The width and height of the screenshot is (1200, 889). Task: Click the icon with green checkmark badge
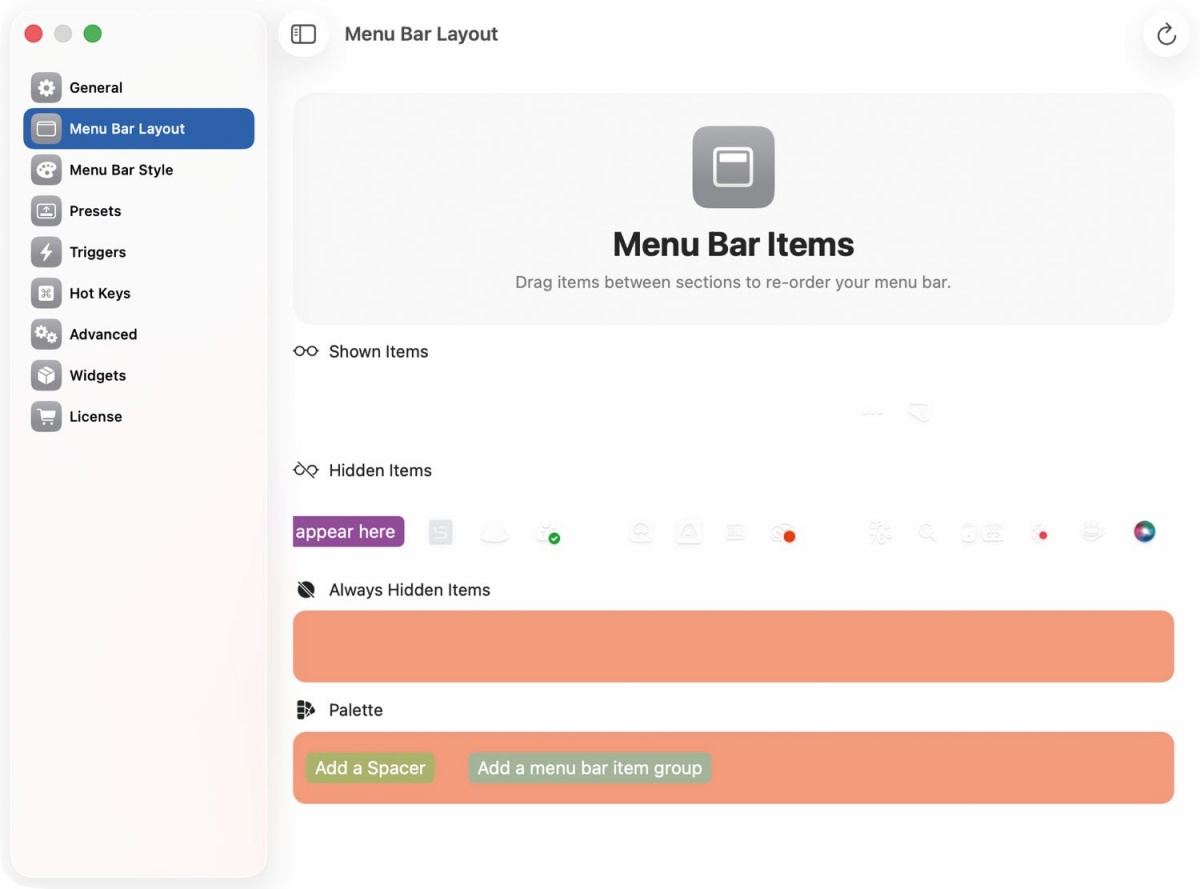point(547,534)
